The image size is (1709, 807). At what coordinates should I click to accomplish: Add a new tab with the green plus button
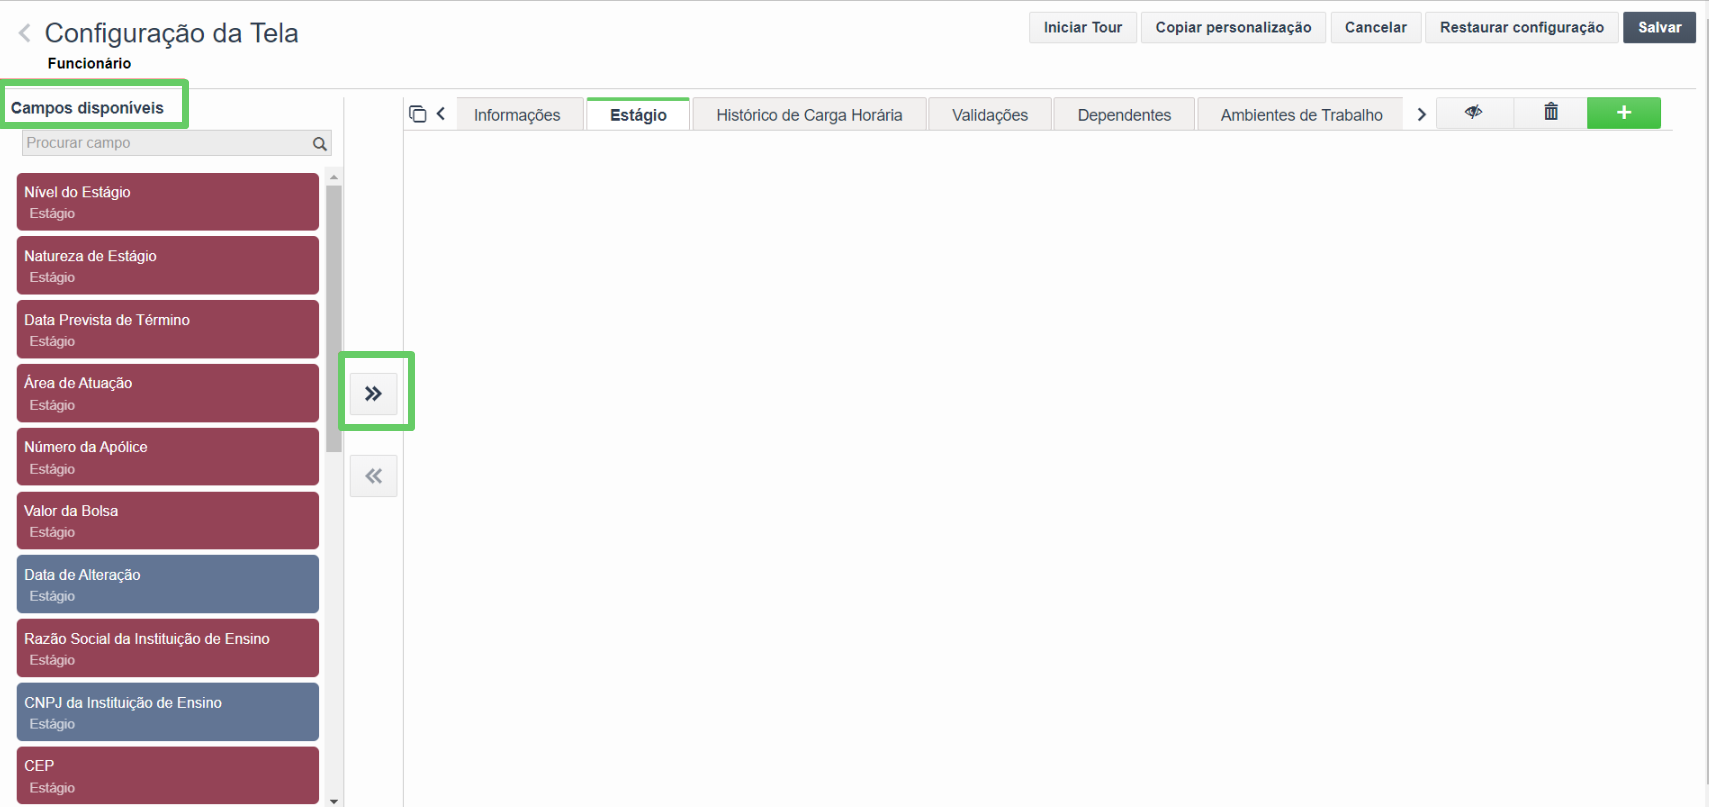[x=1624, y=113]
